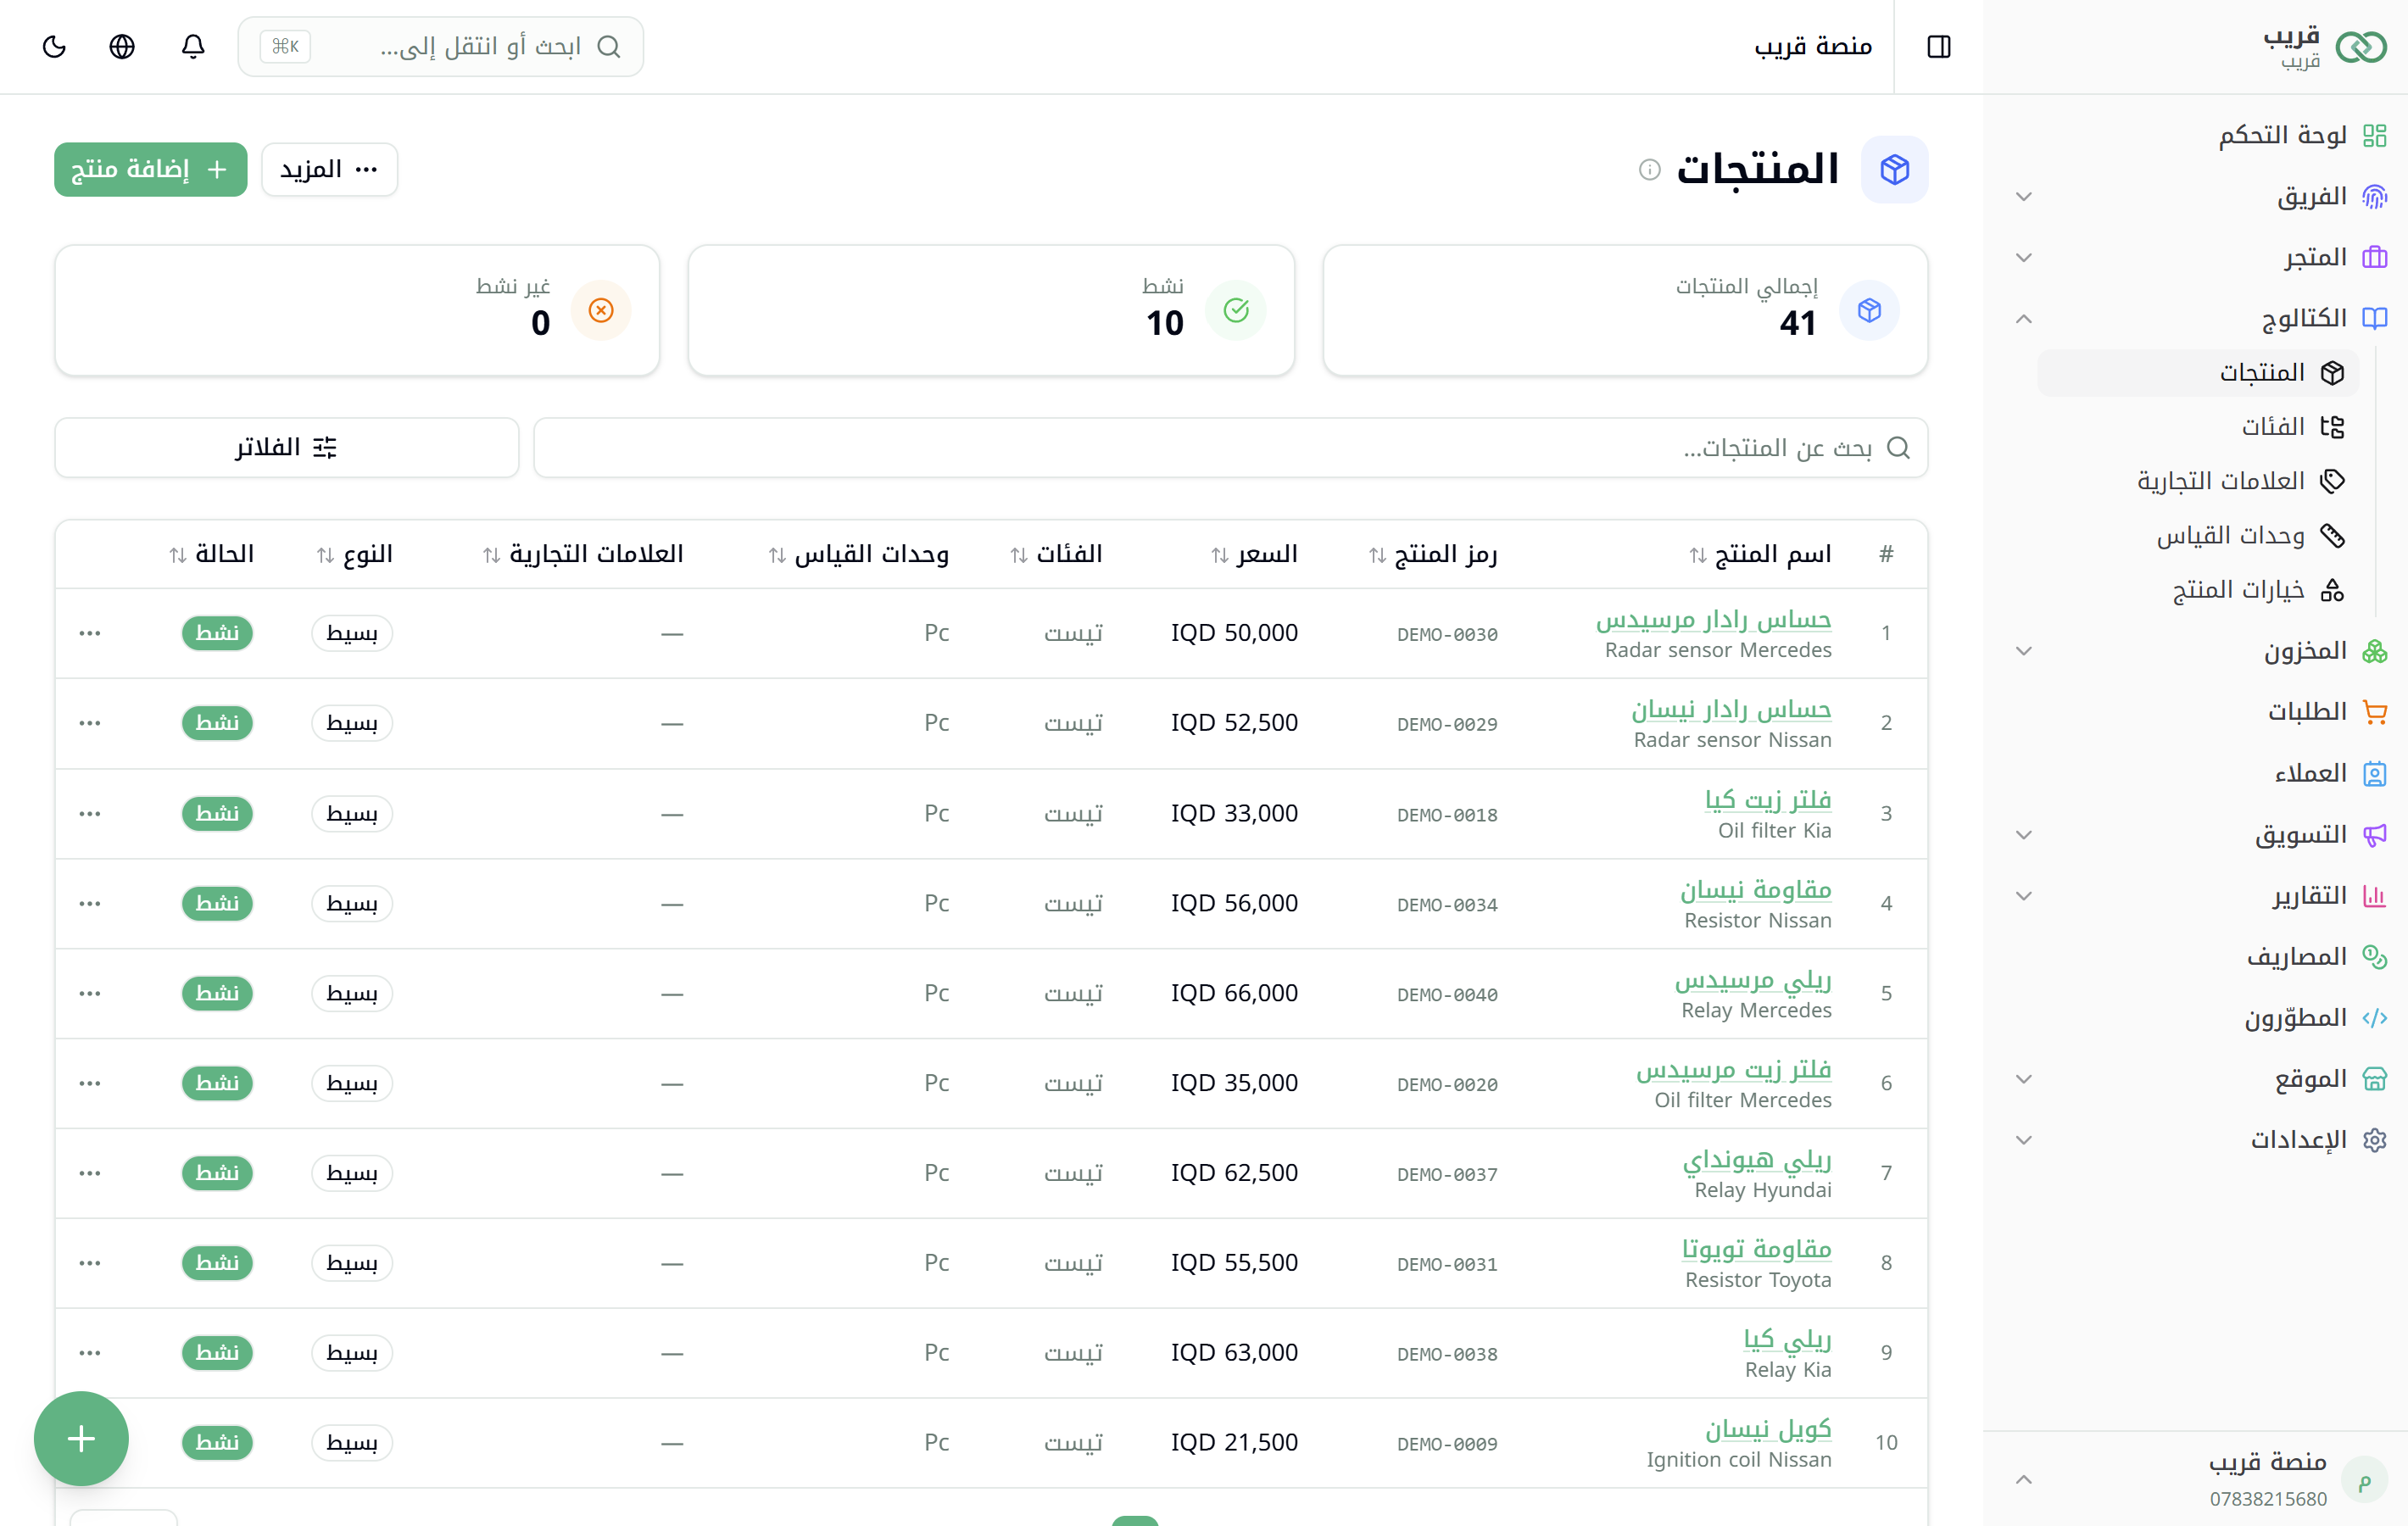Sort by الحالة column
This screenshot has height=1526, width=2408.
[211, 554]
